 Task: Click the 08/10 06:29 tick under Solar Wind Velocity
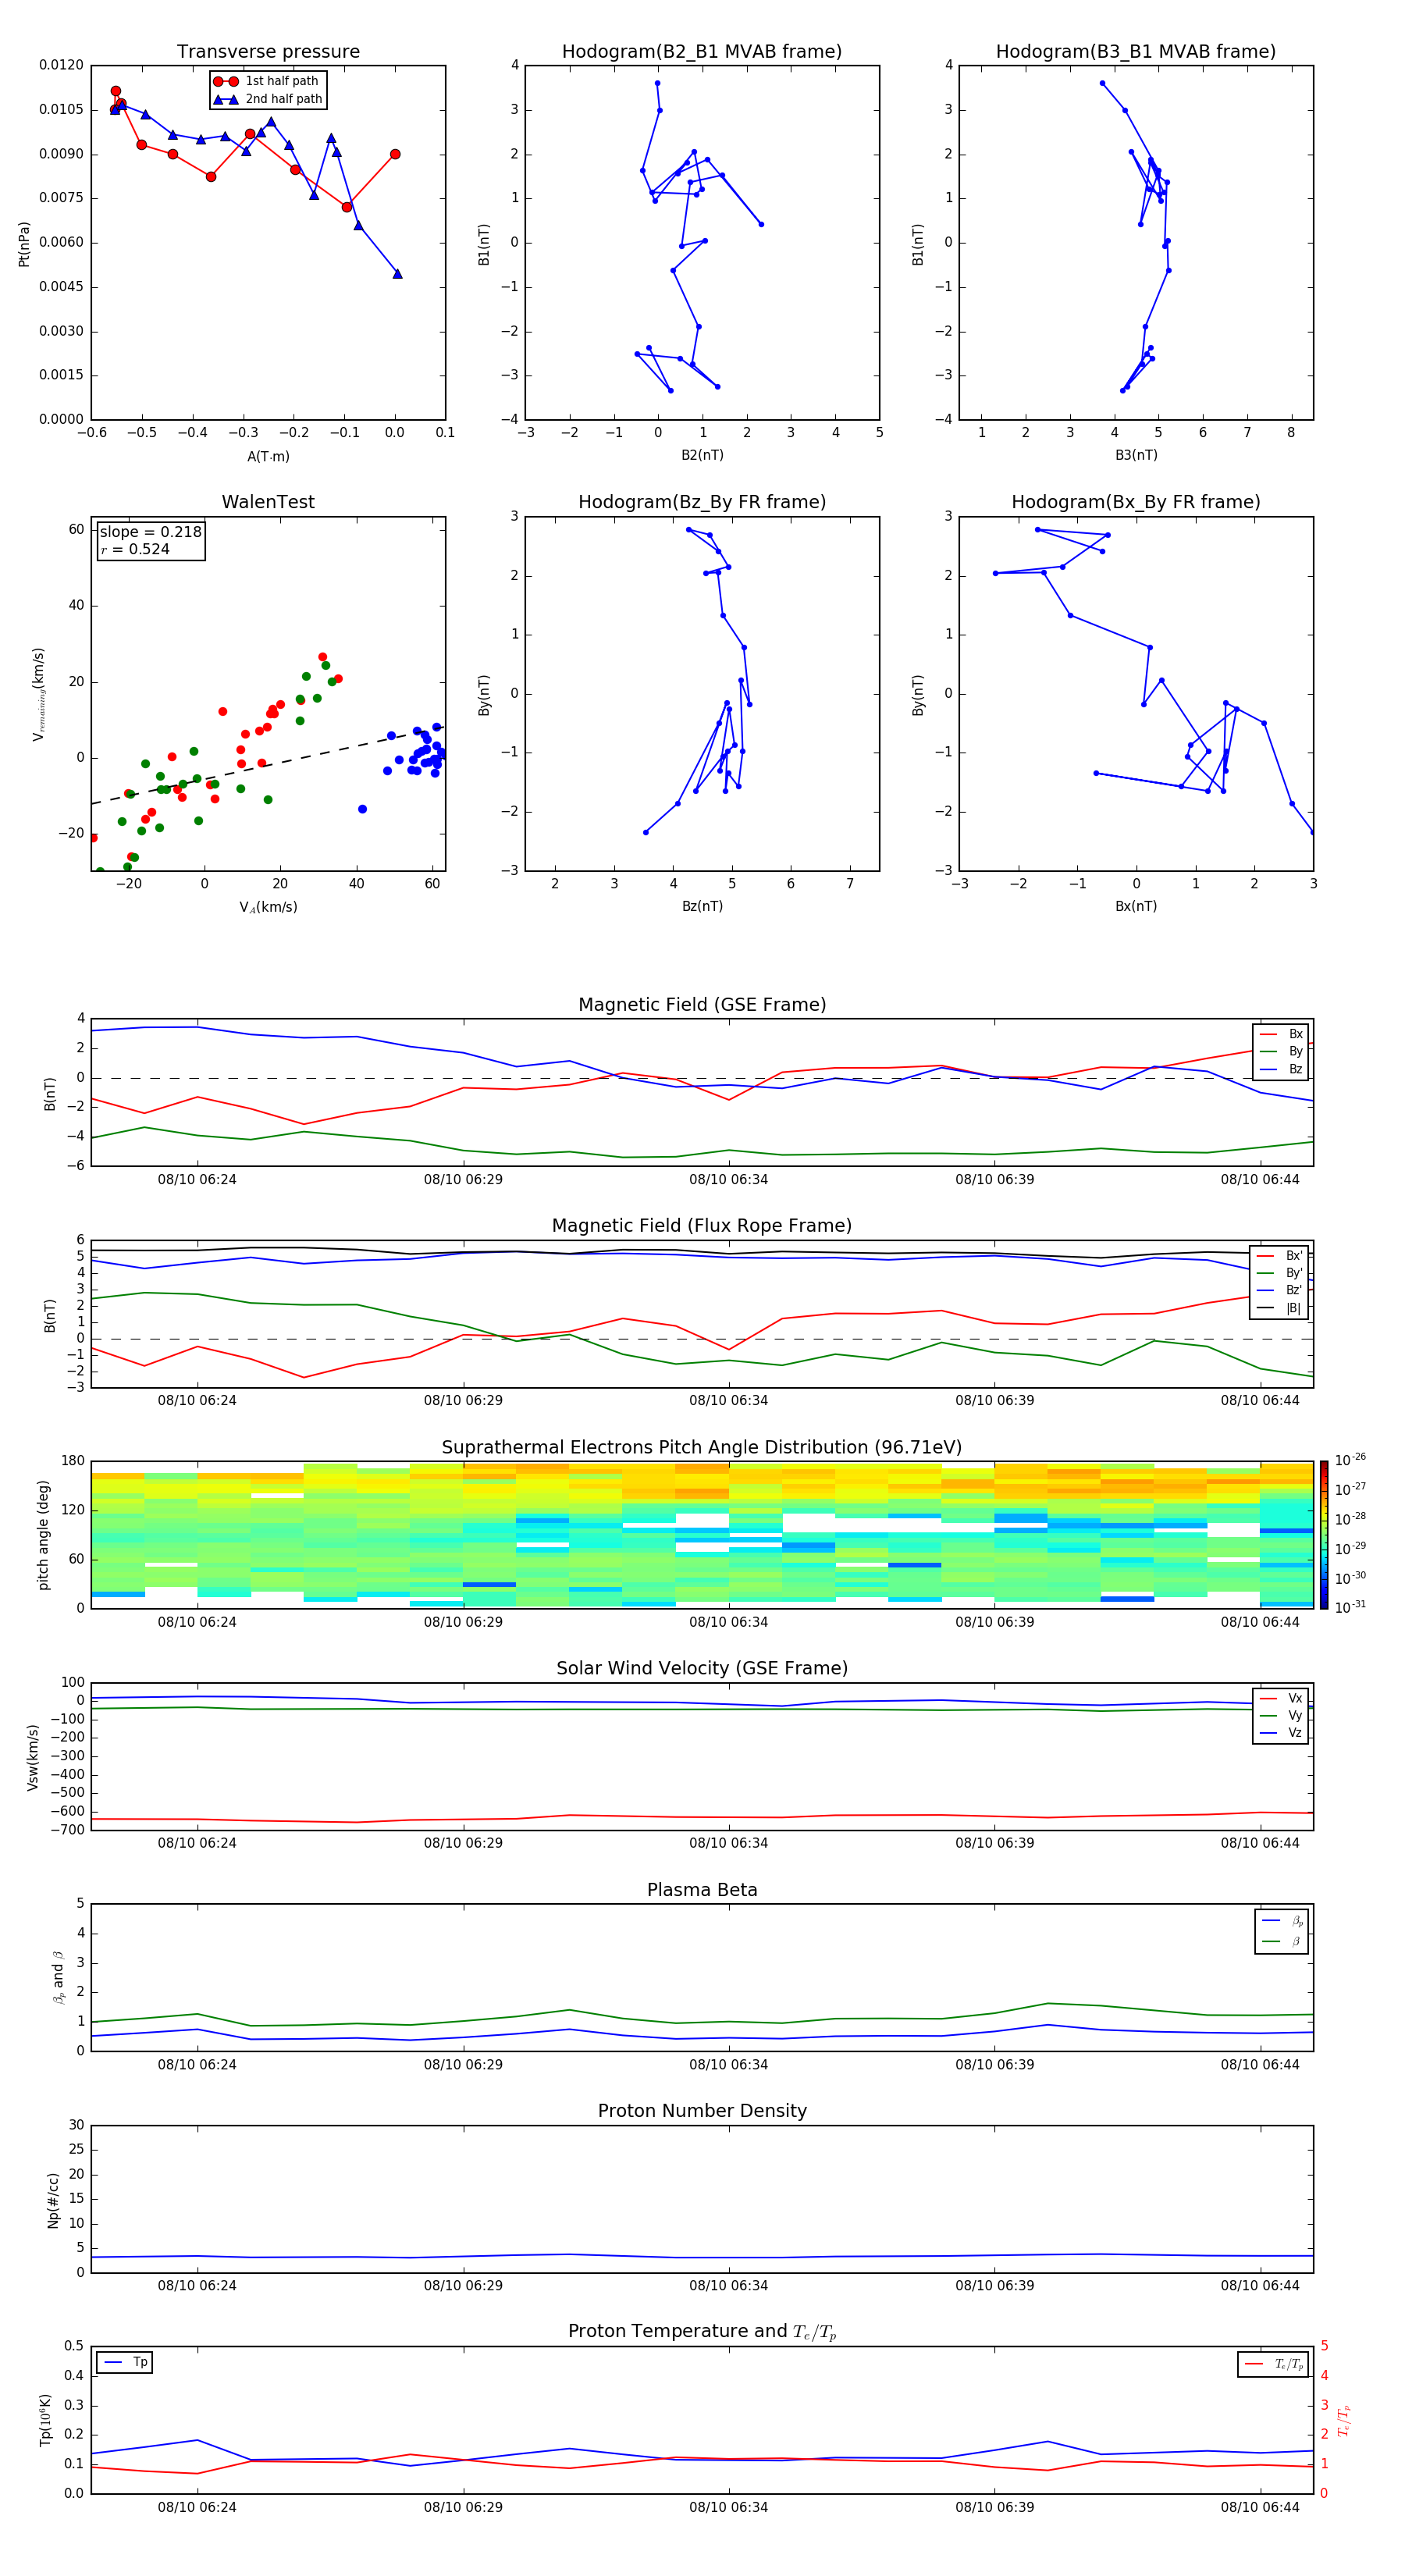point(463,1842)
